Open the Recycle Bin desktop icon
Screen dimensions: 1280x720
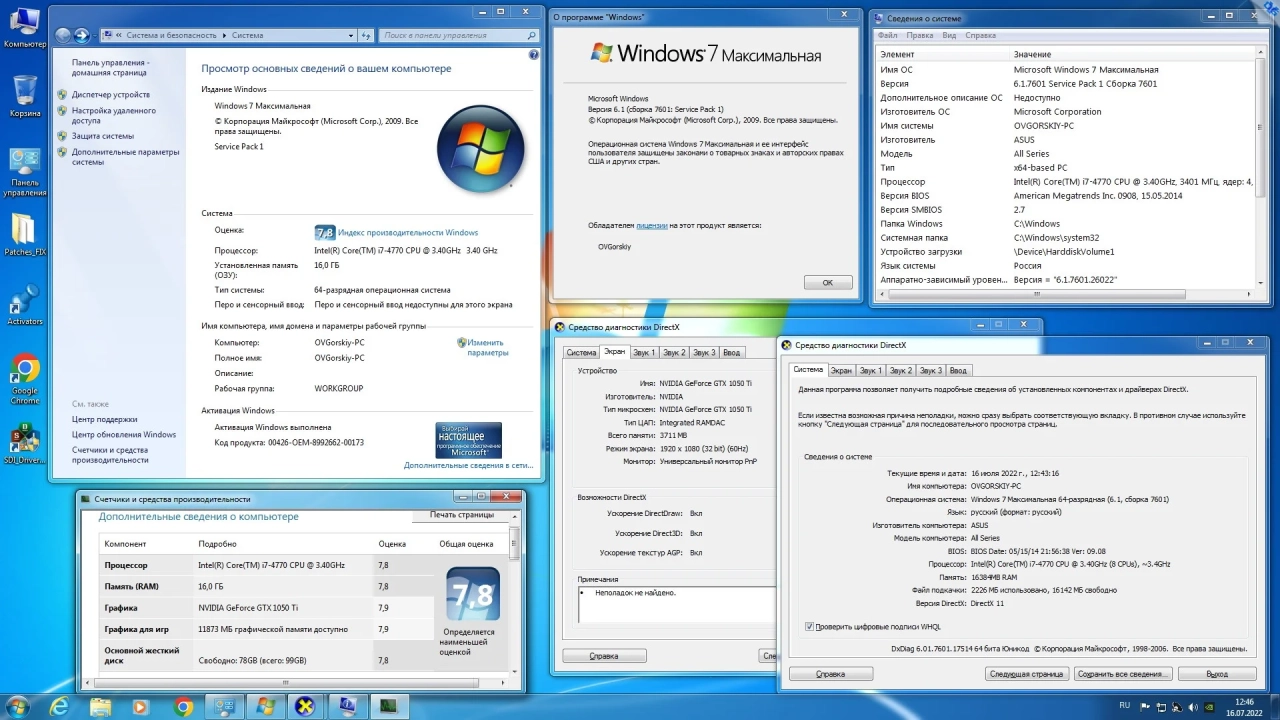(x=25, y=96)
